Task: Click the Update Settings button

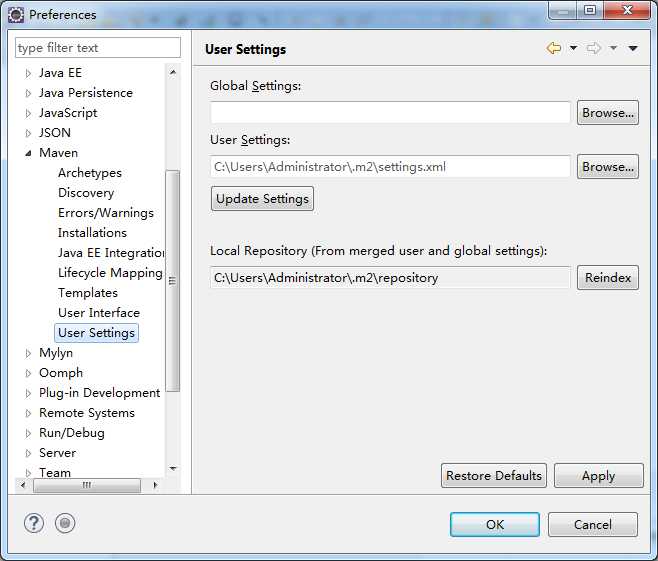Action: (x=262, y=199)
